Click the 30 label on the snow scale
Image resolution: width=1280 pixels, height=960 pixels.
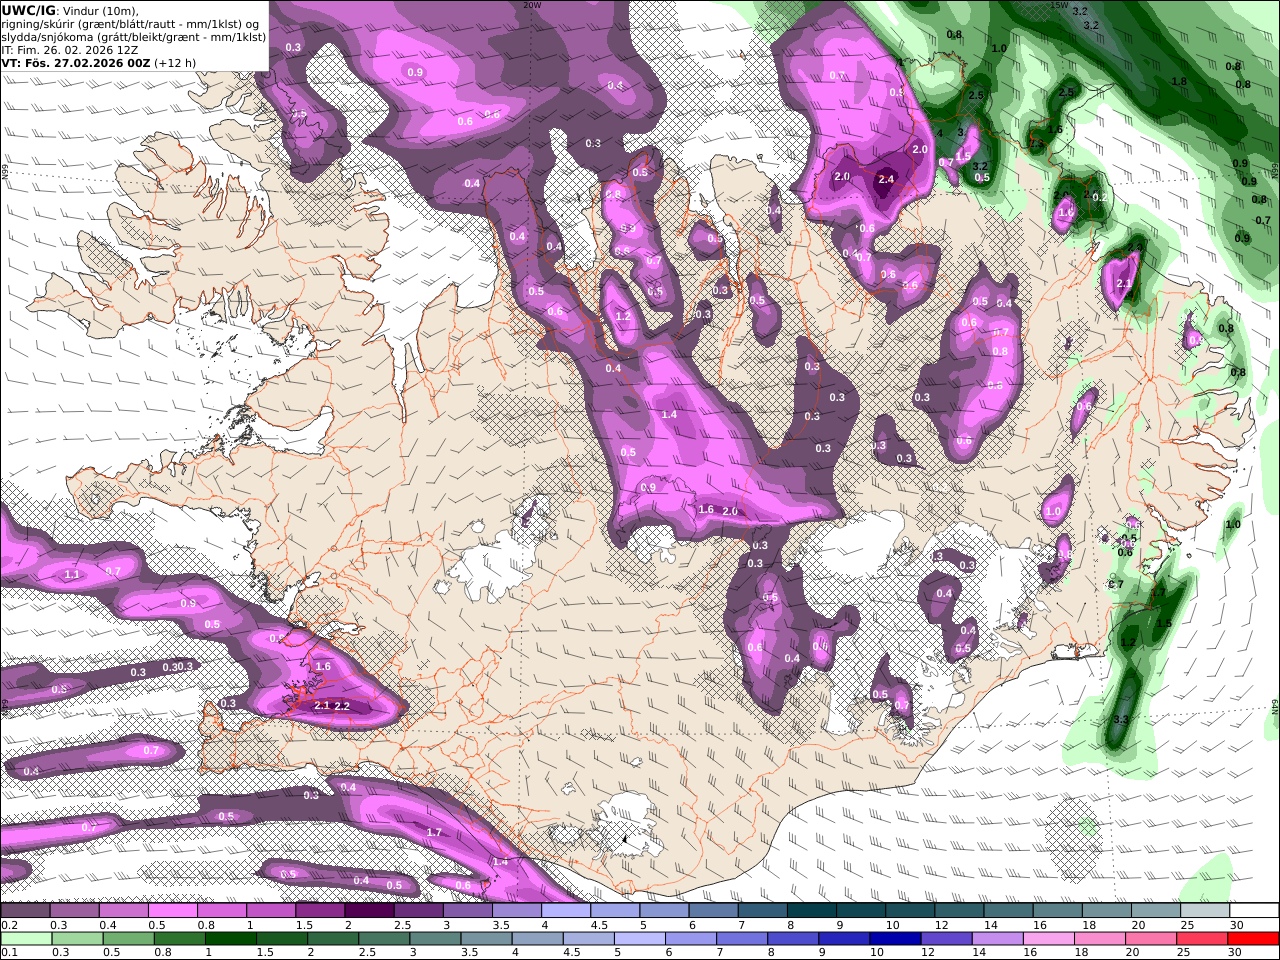[x=1236, y=925]
